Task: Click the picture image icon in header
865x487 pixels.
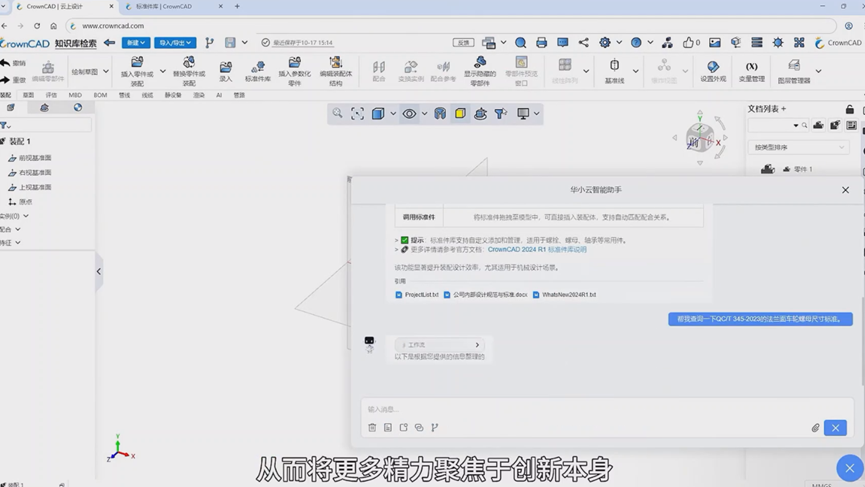Action: [715, 42]
